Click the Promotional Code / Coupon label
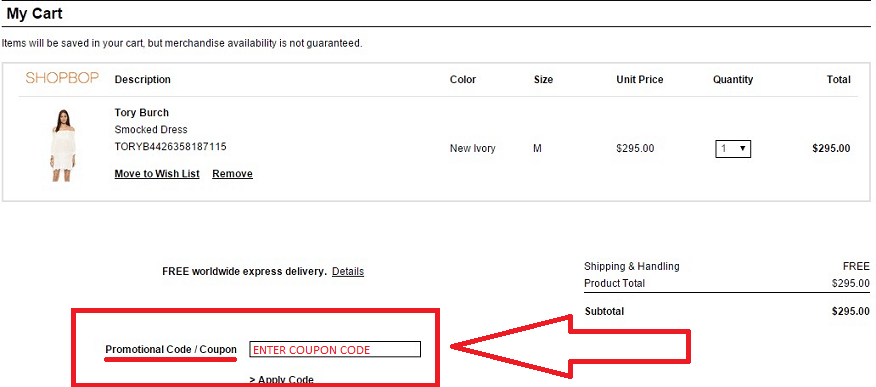 (171, 350)
